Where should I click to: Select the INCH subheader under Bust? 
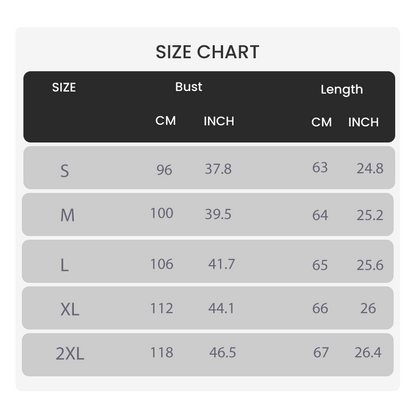pyautogui.click(x=219, y=121)
